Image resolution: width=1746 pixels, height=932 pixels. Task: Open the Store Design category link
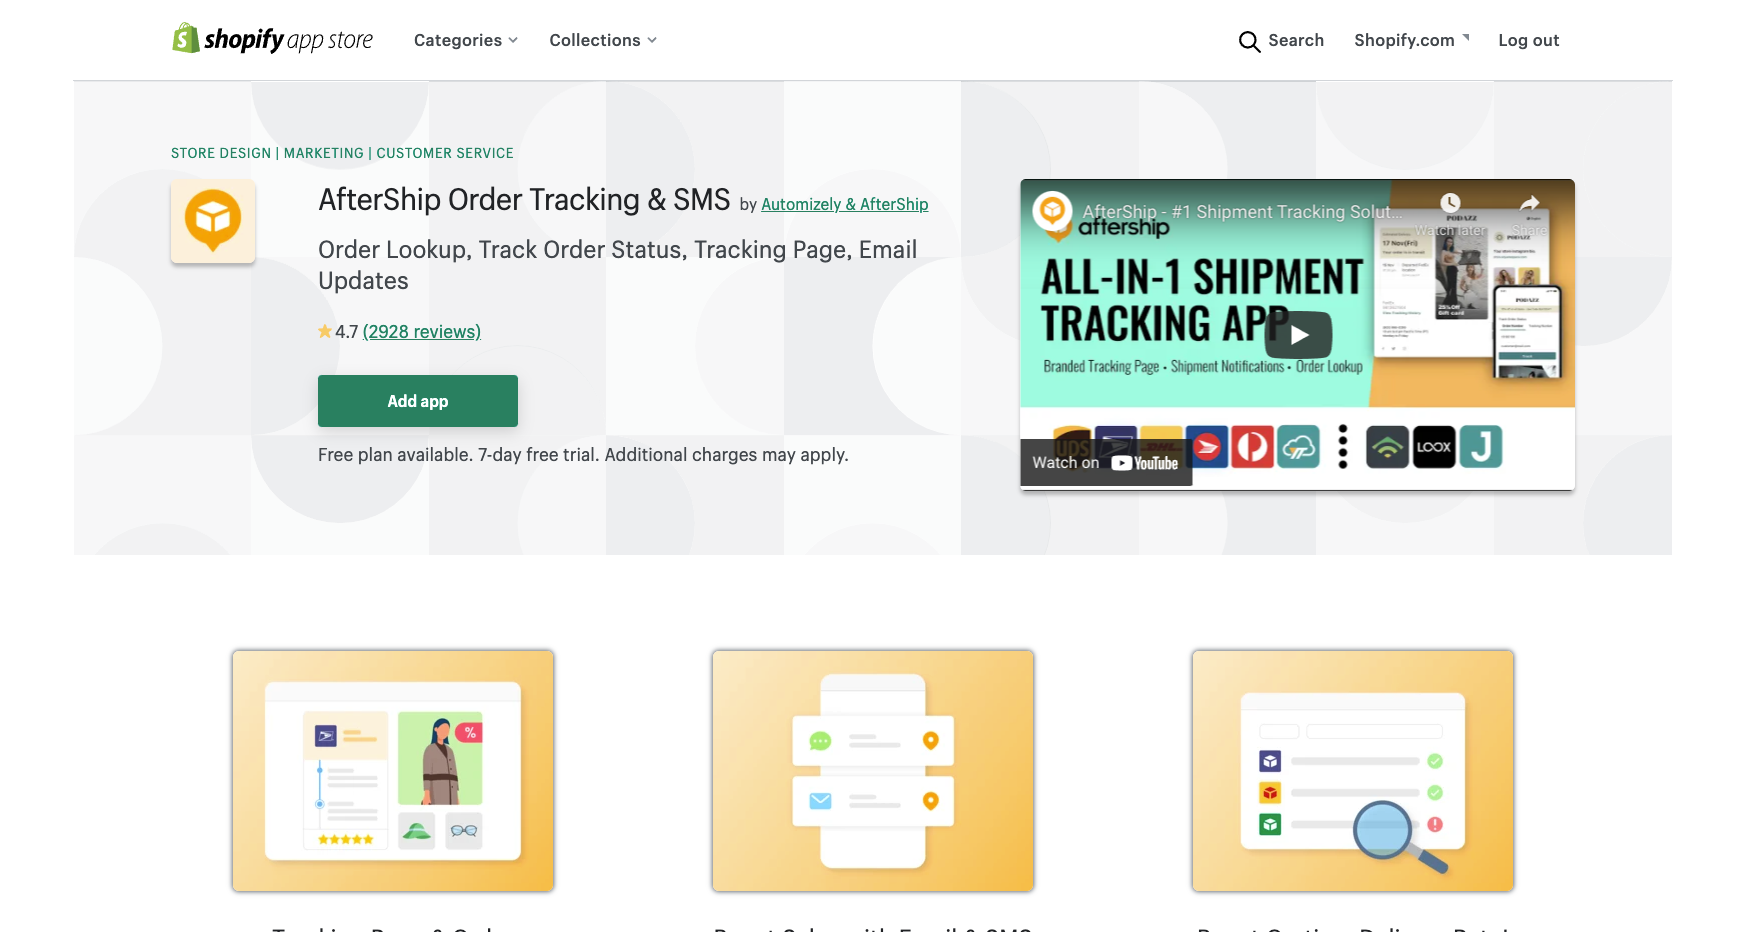pyautogui.click(x=221, y=153)
